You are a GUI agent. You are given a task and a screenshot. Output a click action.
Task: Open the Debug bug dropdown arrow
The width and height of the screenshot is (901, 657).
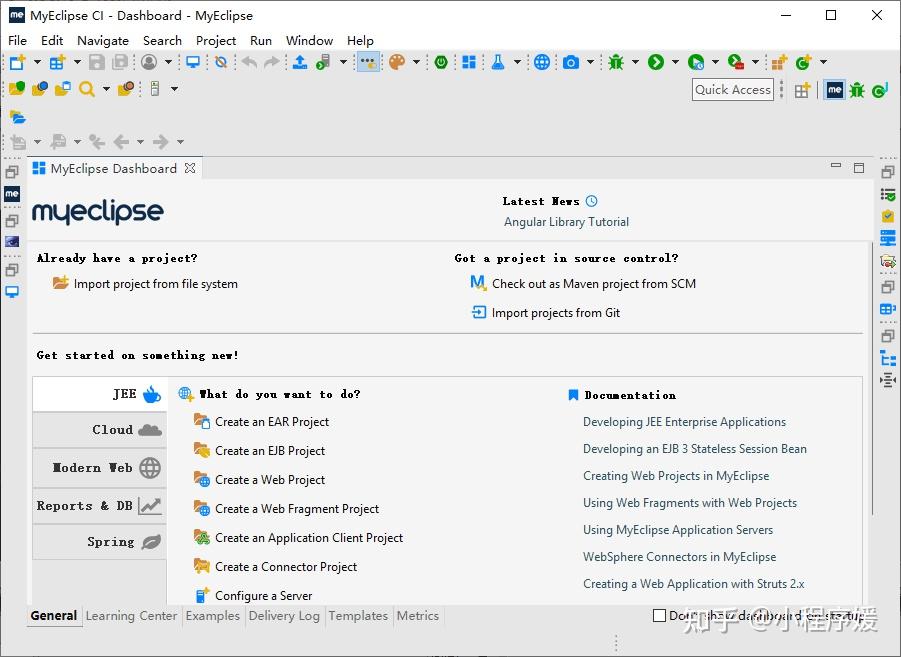coord(635,62)
